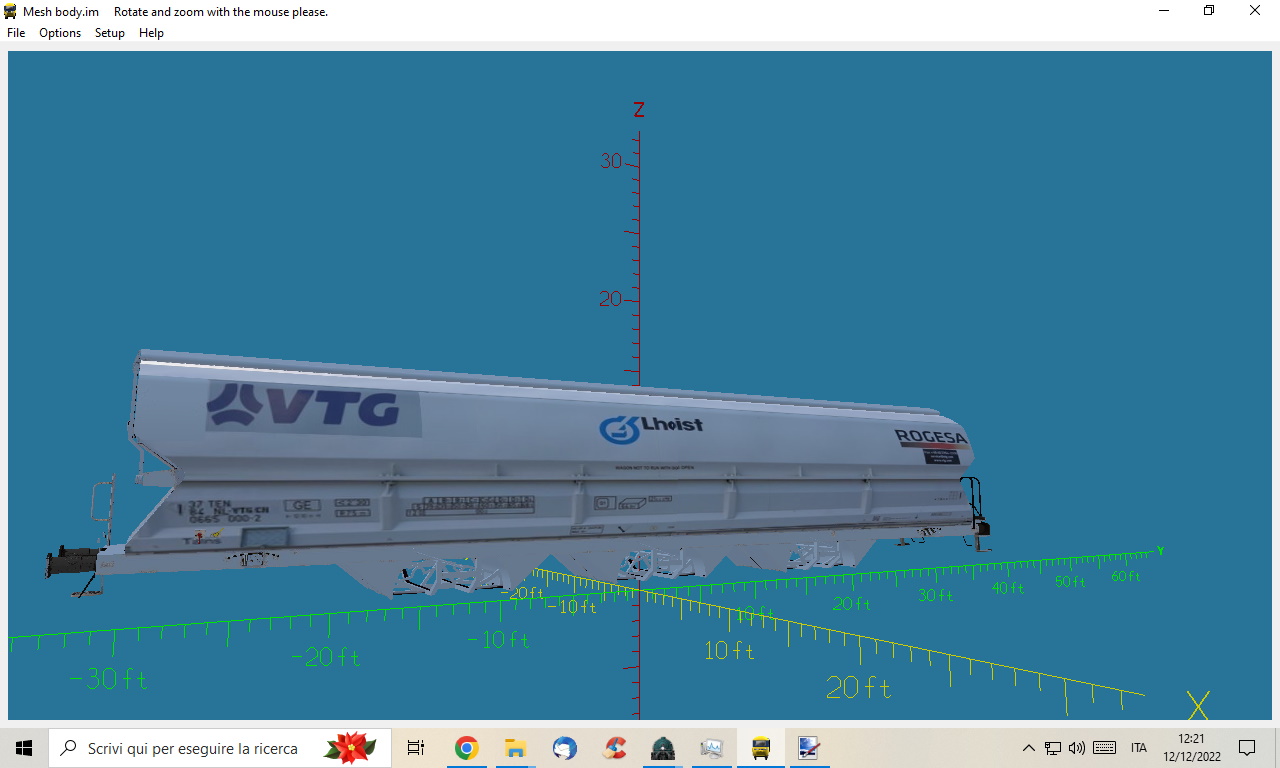Open the notification center
This screenshot has height=768, width=1280.
[1247, 748]
